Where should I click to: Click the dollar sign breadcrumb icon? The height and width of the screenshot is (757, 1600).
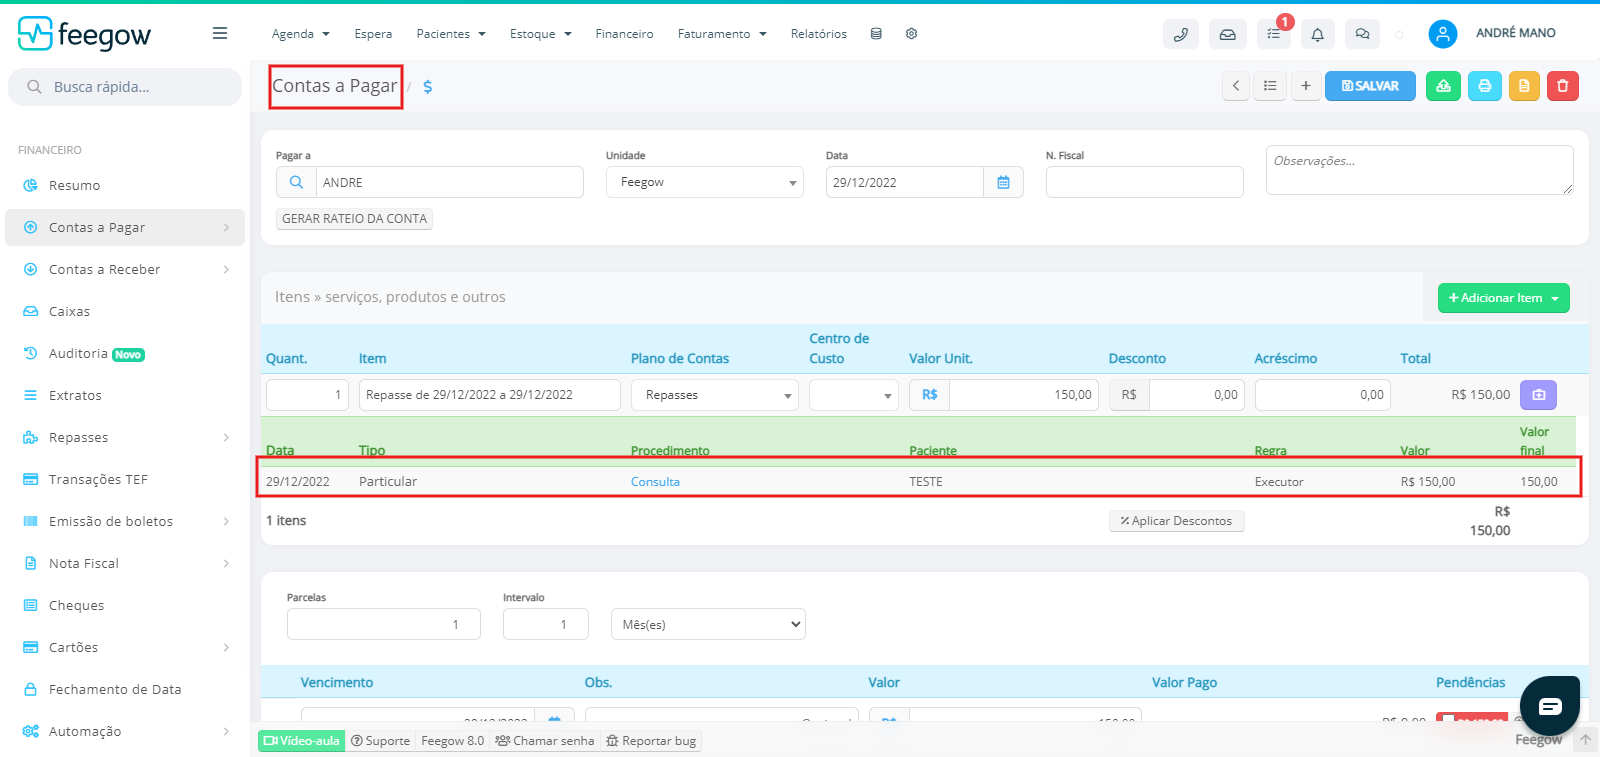[427, 87]
